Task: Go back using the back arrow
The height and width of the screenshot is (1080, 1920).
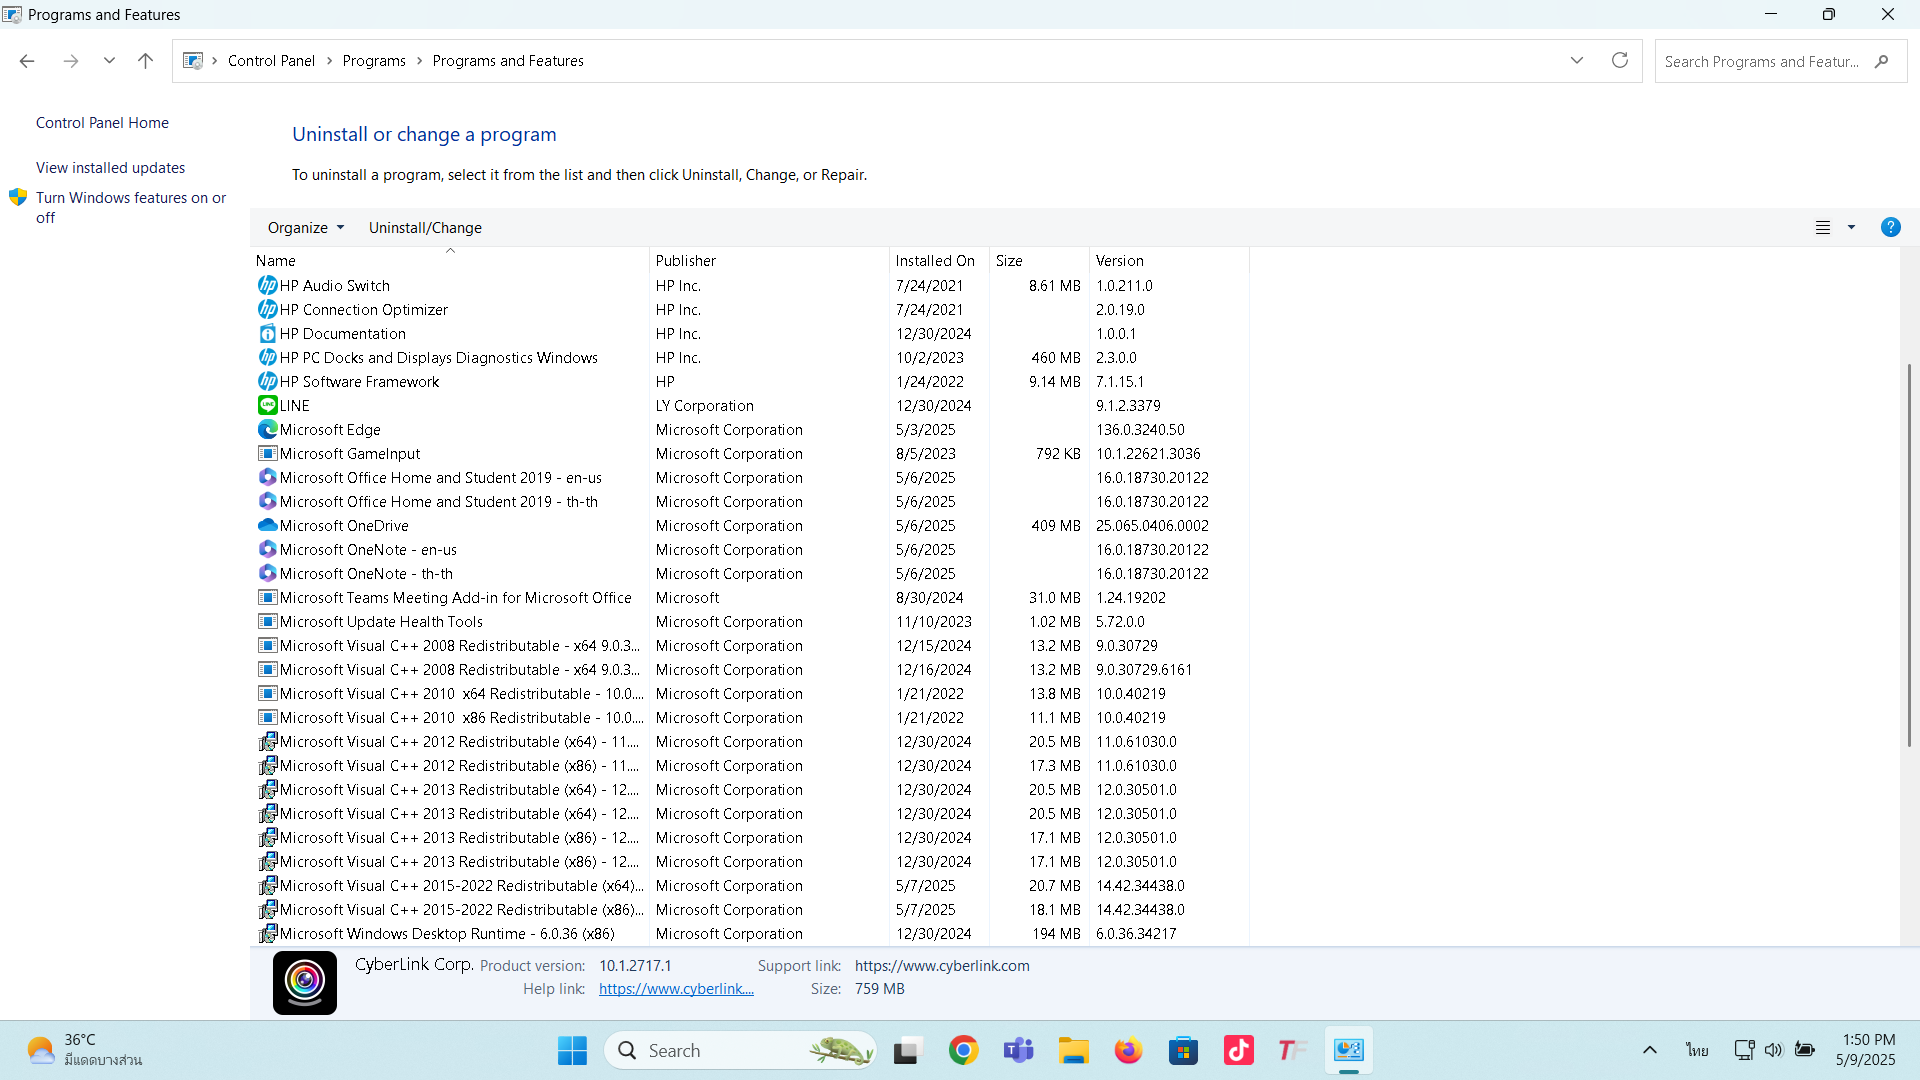Action: pyautogui.click(x=27, y=61)
